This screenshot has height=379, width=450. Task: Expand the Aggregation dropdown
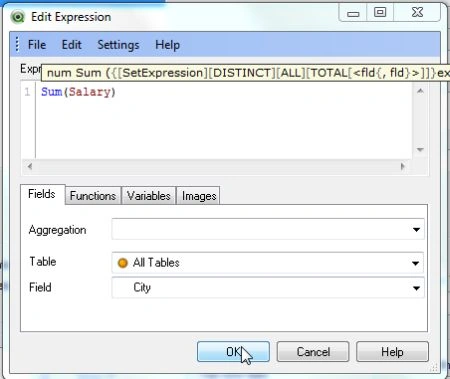click(268, 229)
